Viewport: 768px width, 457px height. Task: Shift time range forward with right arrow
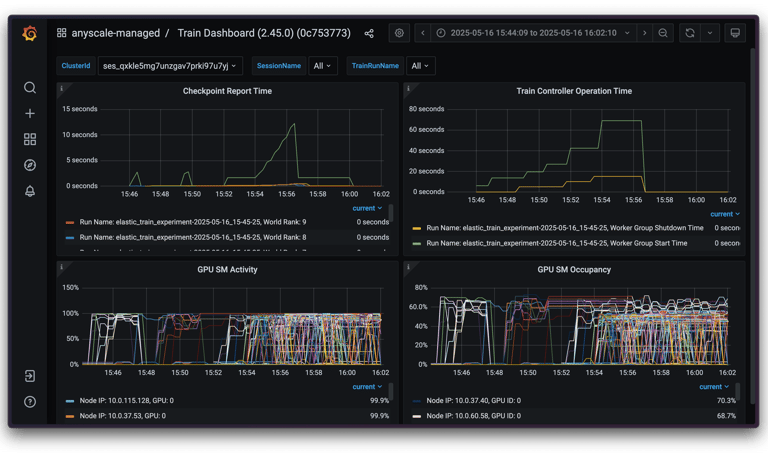645,33
